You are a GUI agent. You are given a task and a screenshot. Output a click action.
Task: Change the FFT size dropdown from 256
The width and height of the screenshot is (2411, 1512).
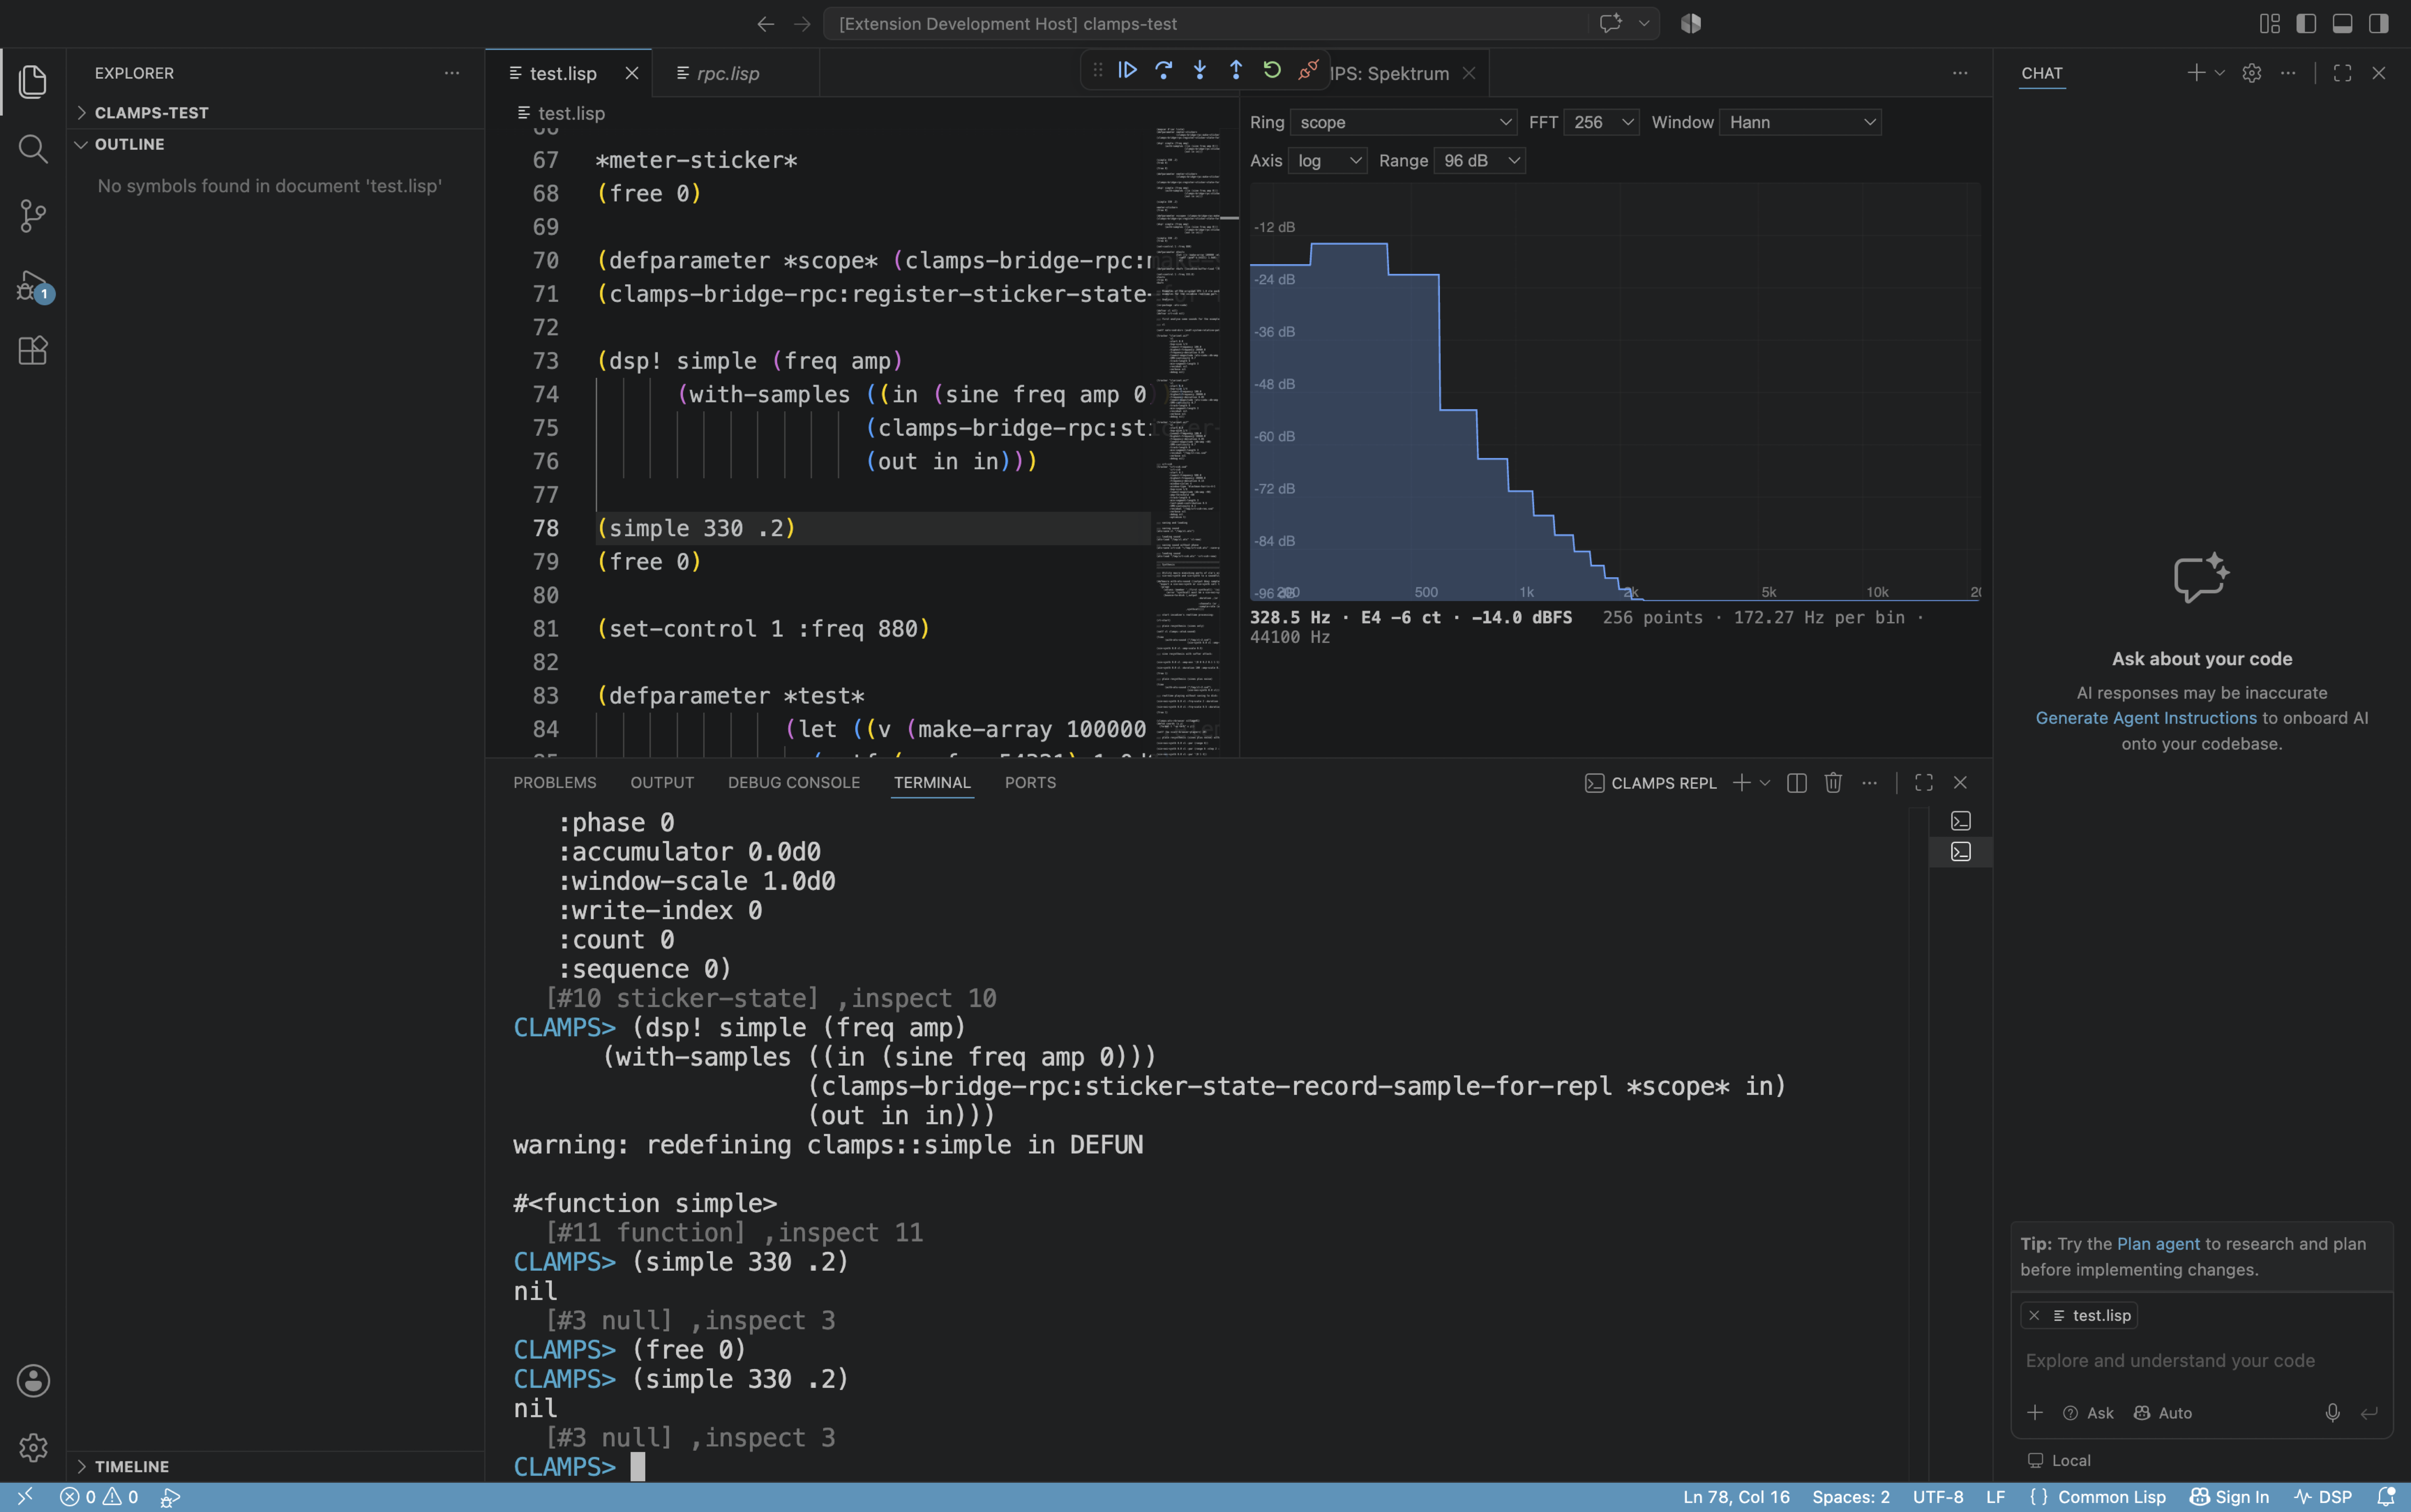(x=1601, y=122)
